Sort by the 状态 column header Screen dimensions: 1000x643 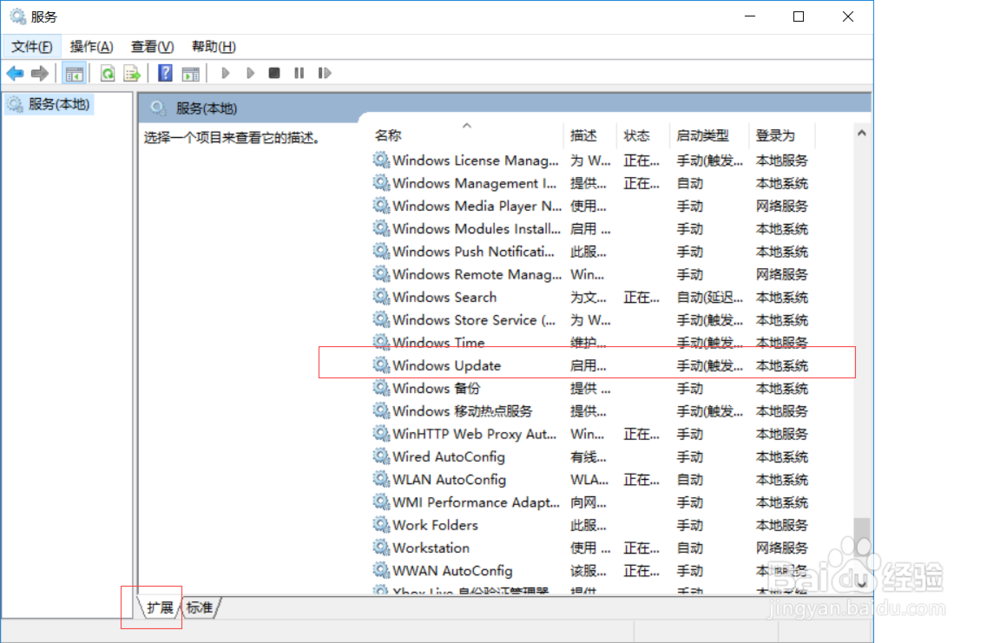644,135
